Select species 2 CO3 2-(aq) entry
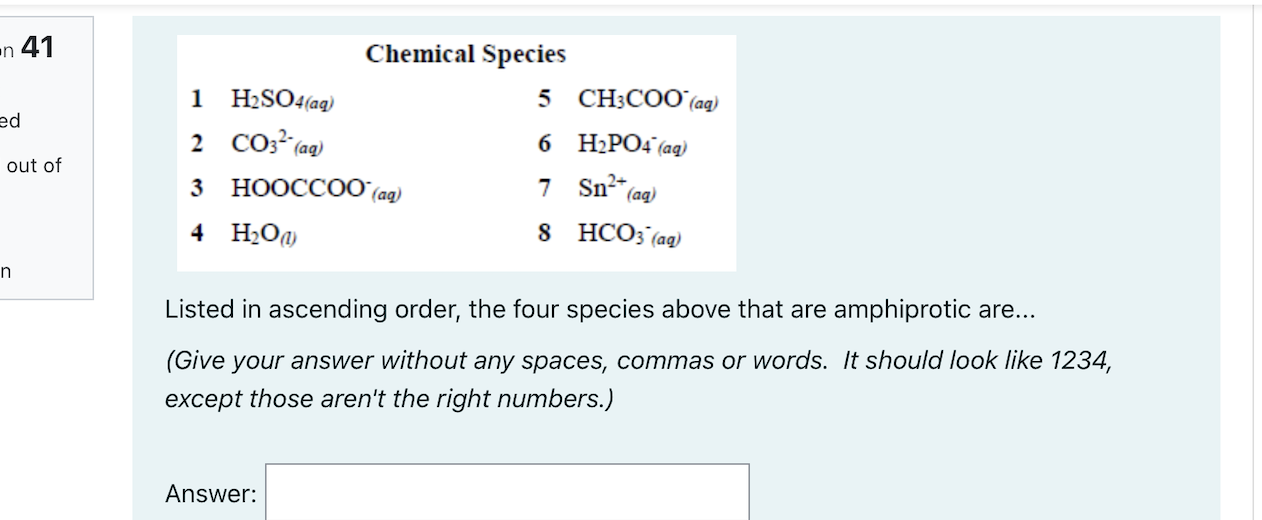 click(257, 144)
